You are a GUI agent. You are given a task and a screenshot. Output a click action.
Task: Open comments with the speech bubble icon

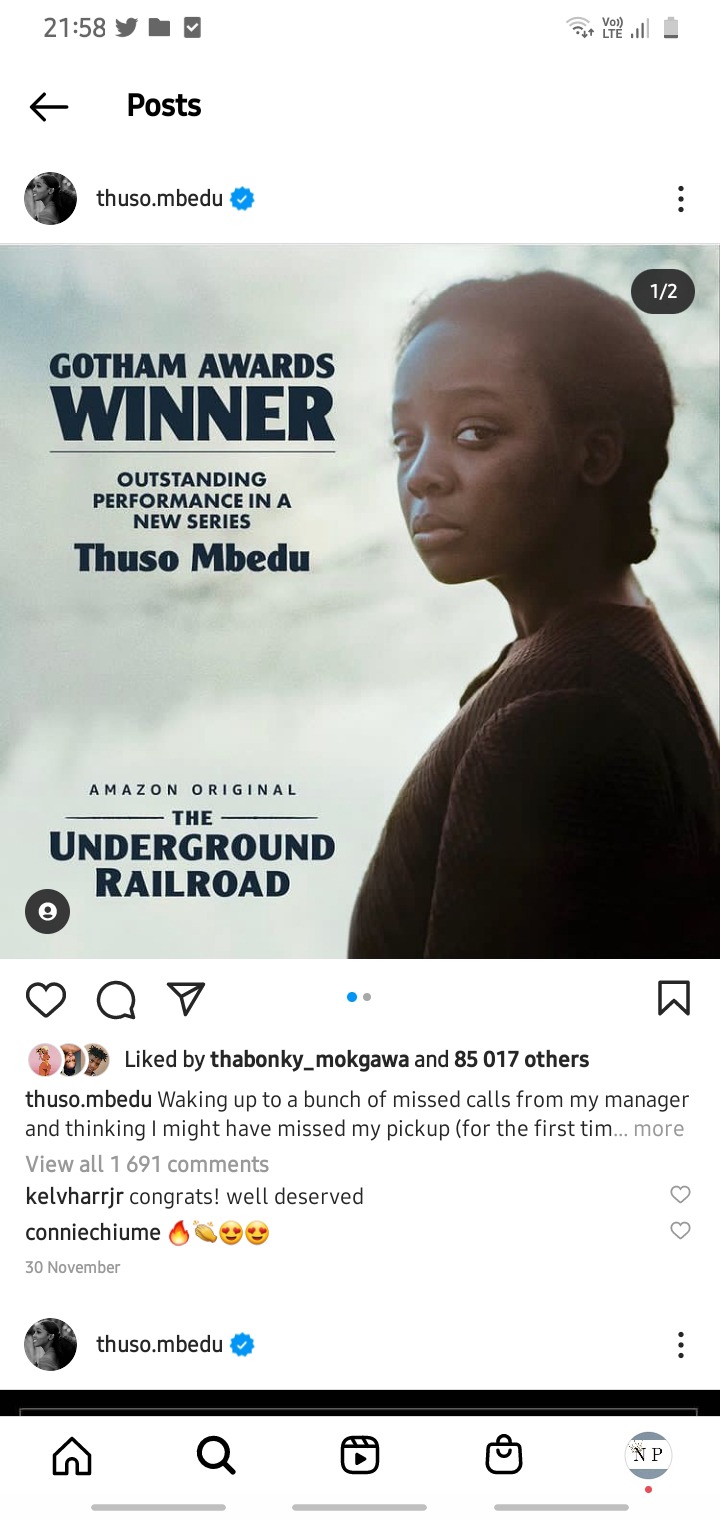116,999
